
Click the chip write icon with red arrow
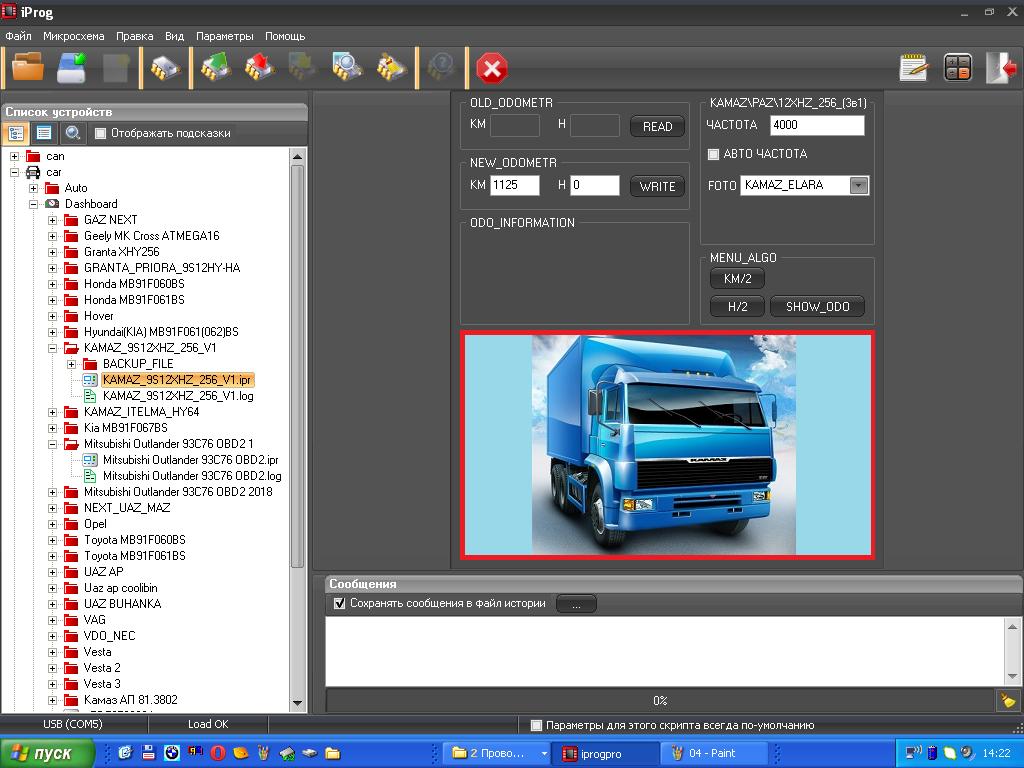coord(259,67)
